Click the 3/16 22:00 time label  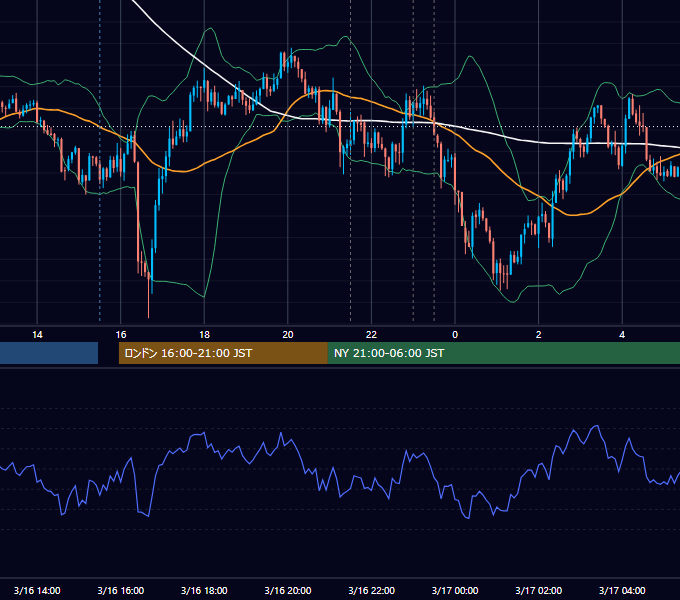(372, 590)
